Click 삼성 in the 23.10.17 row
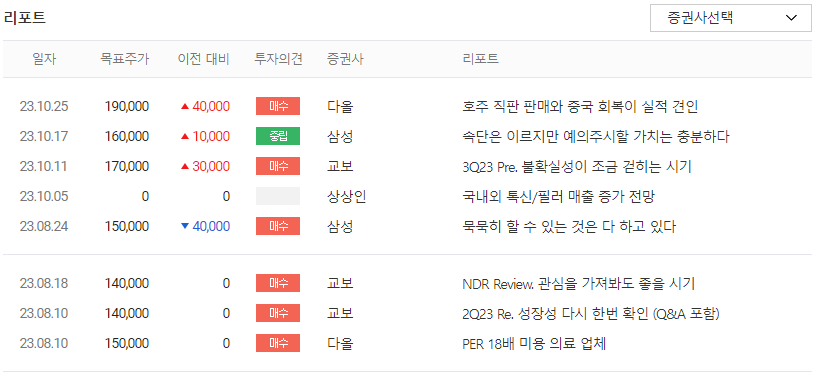 pos(340,136)
